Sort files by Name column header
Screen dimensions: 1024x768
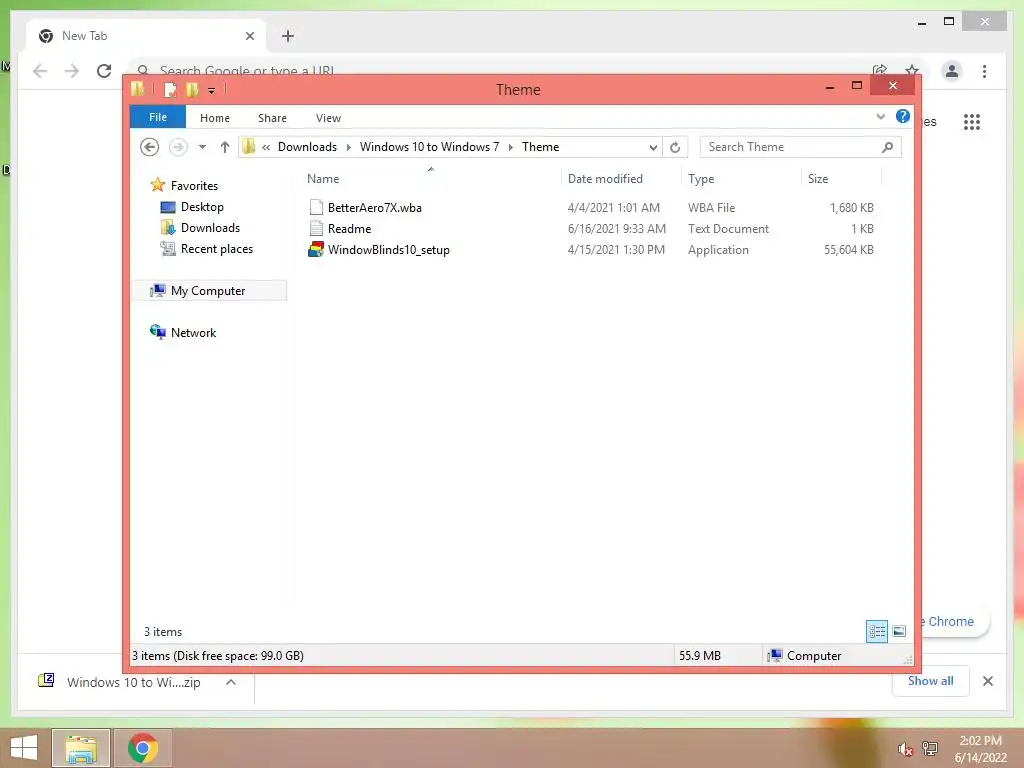[x=323, y=179]
